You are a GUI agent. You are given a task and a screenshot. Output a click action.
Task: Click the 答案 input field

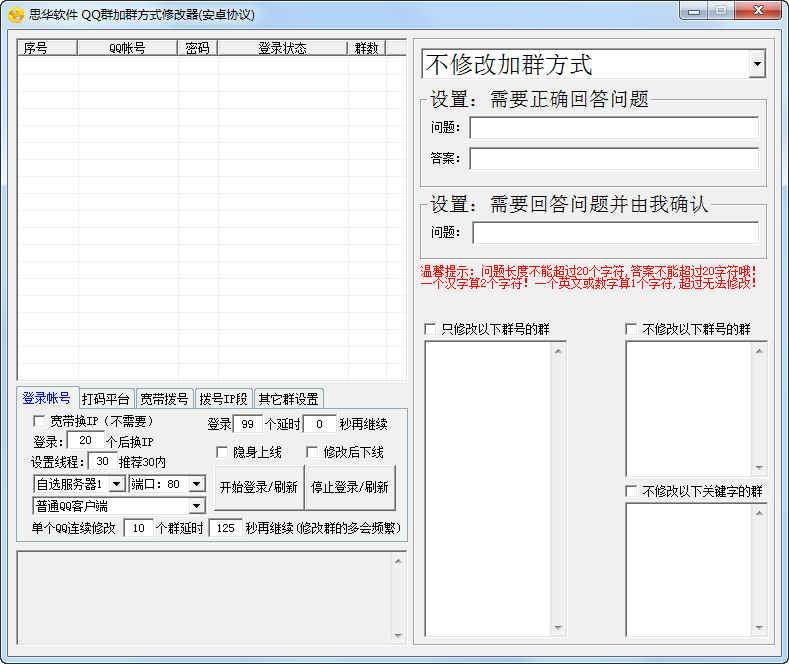614,159
